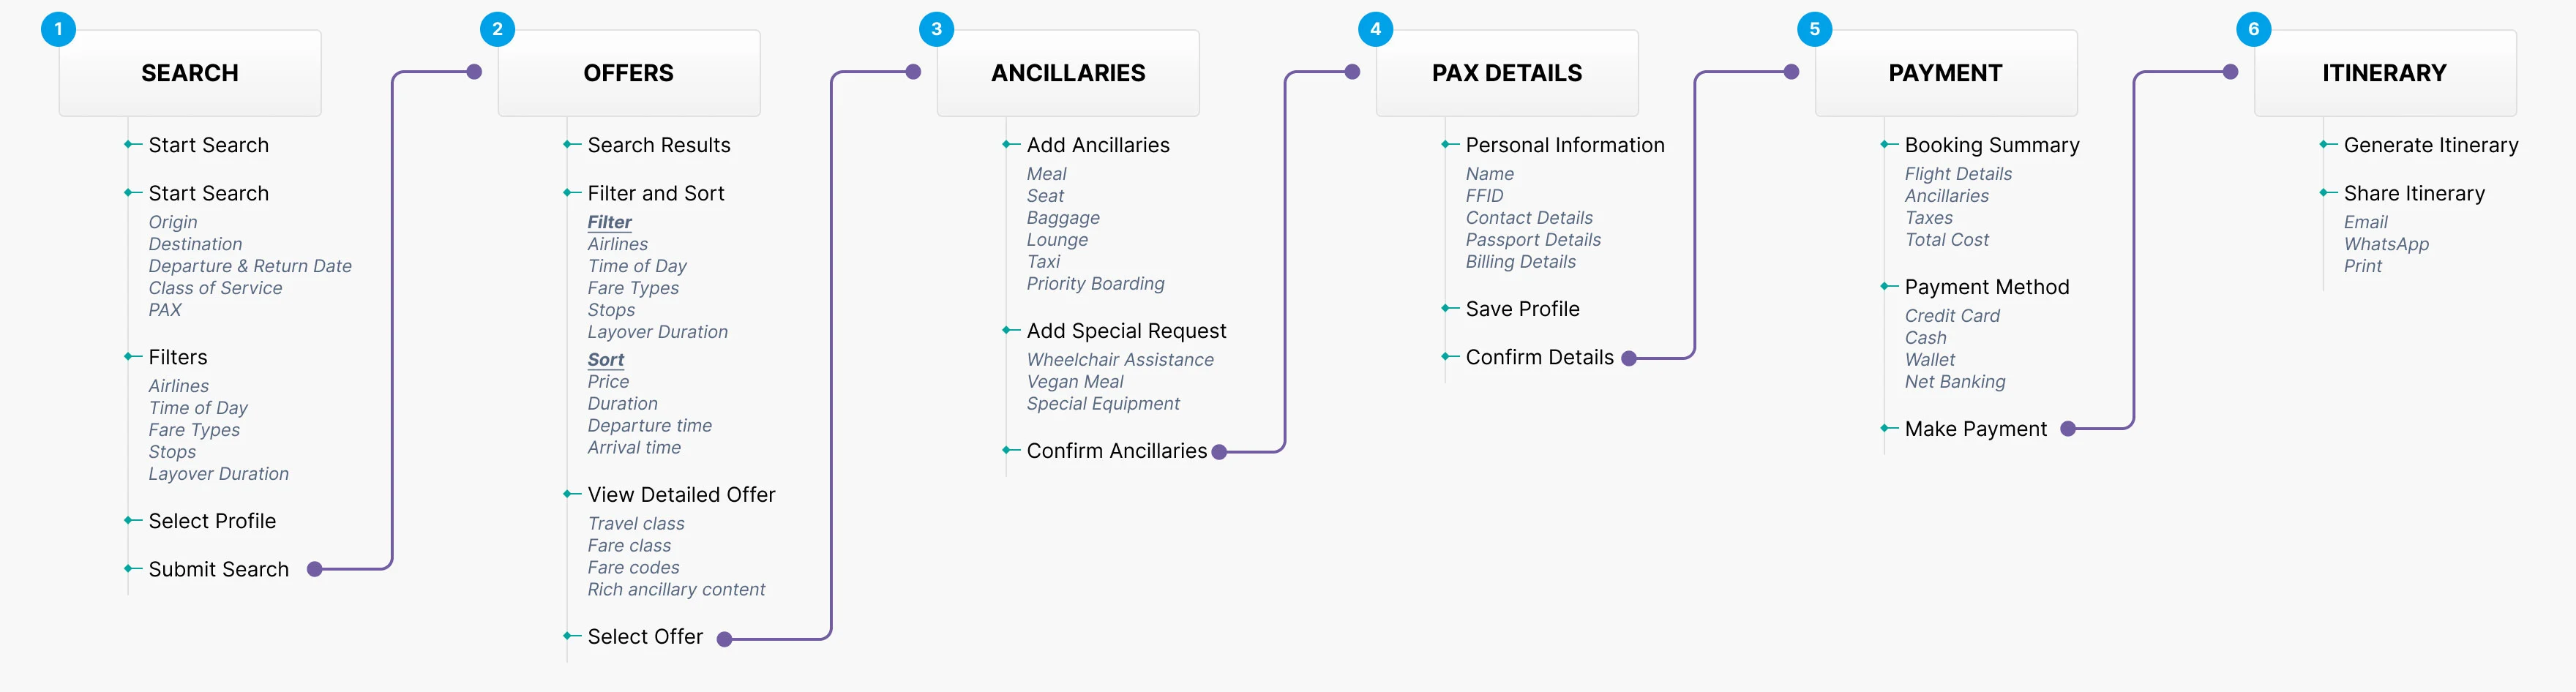Click the Select Offer step
Screen dimensions: 2576x692
point(645,637)
